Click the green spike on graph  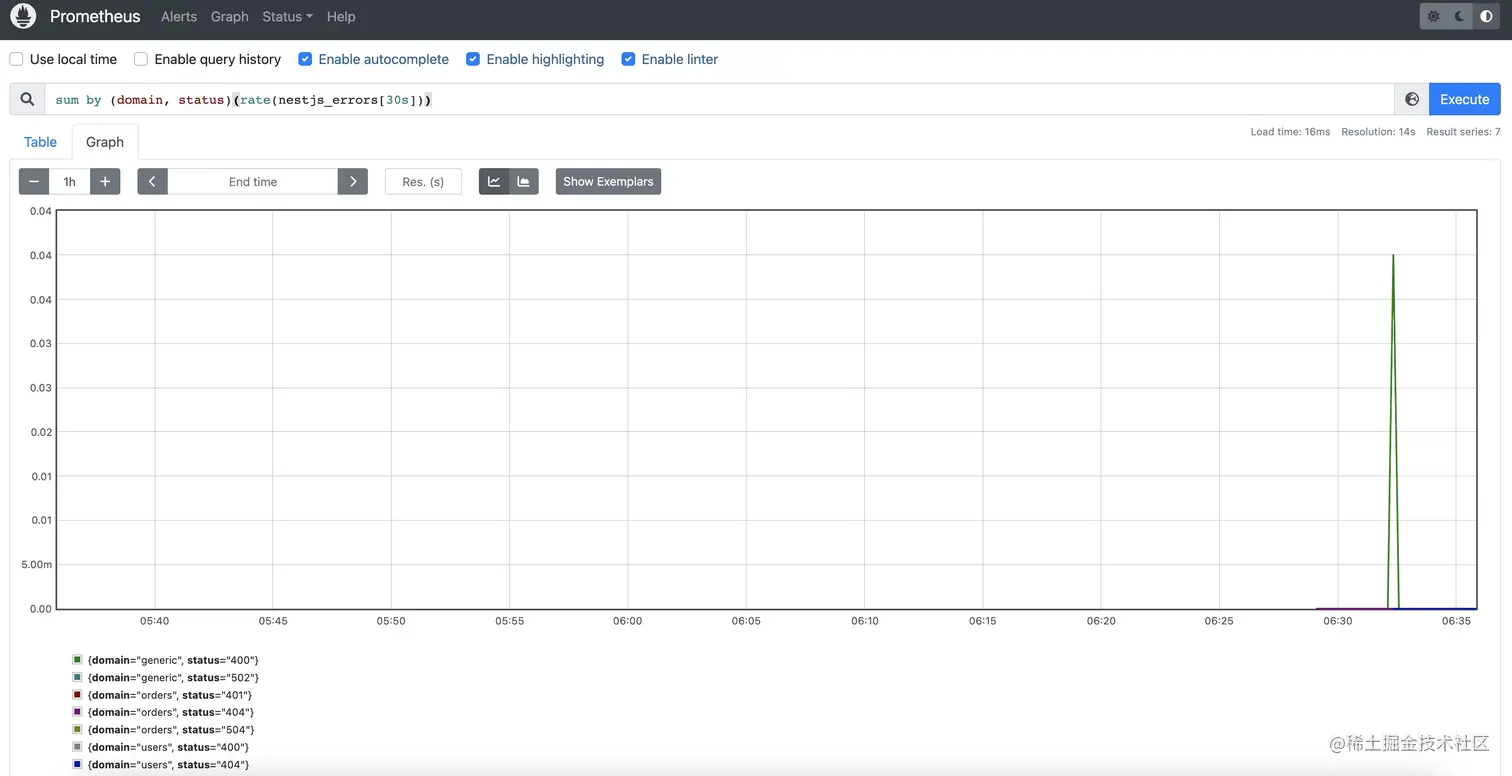click(x=1393, y=430)
